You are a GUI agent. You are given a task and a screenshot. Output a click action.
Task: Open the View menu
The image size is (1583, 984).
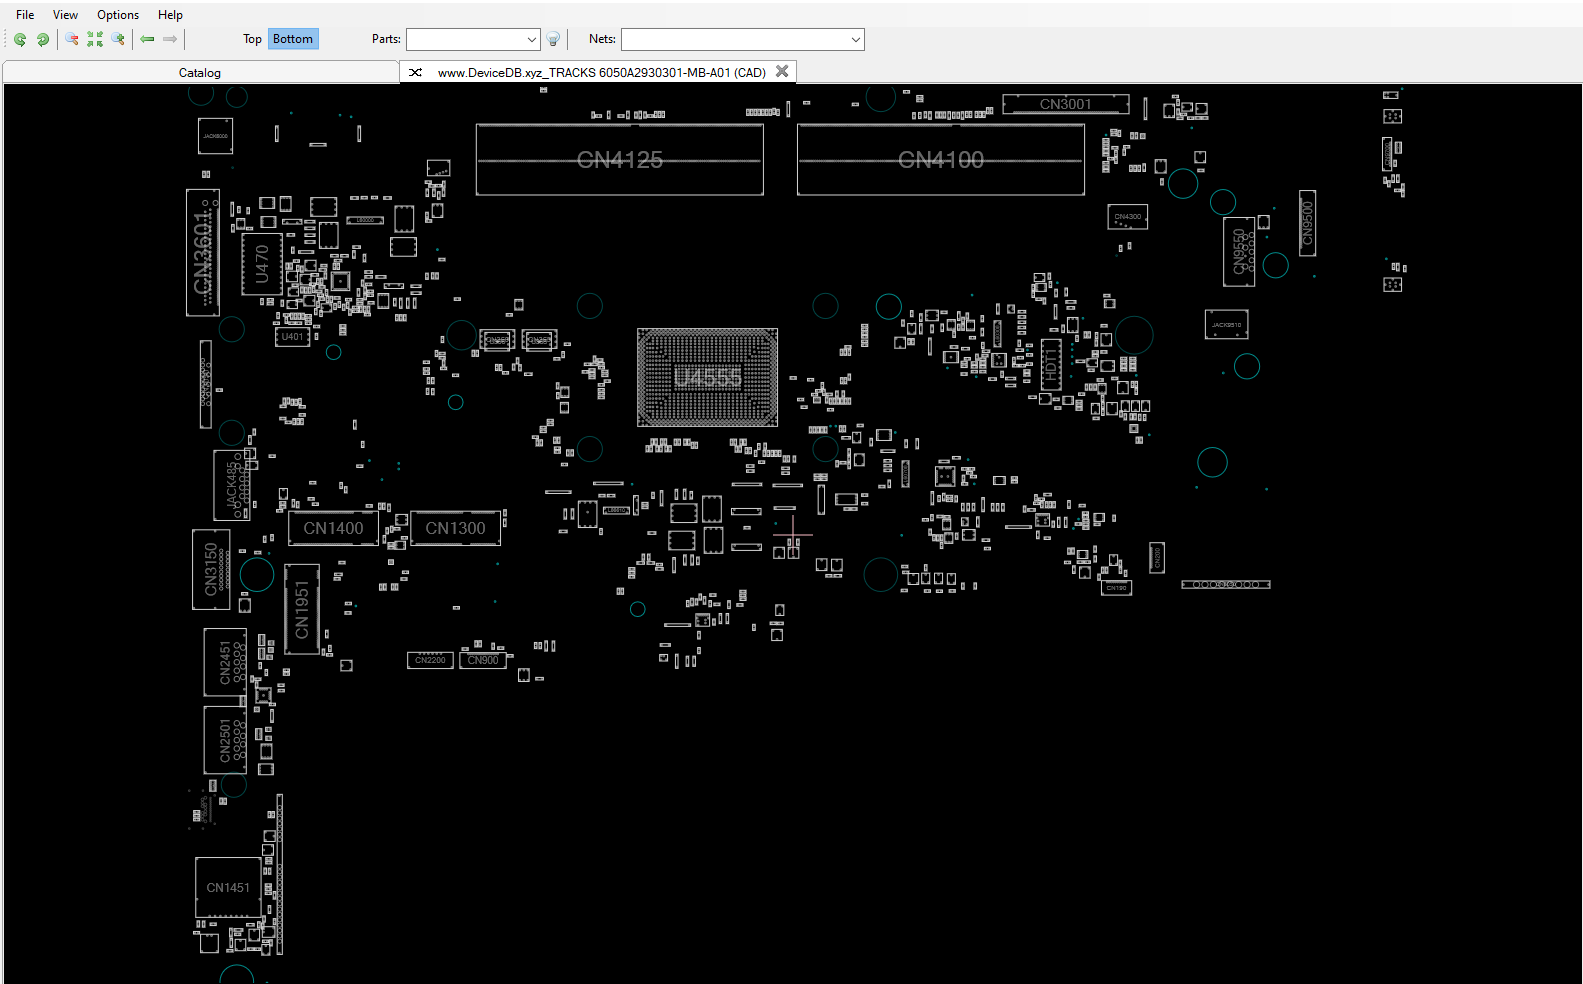tap(65, 15)
